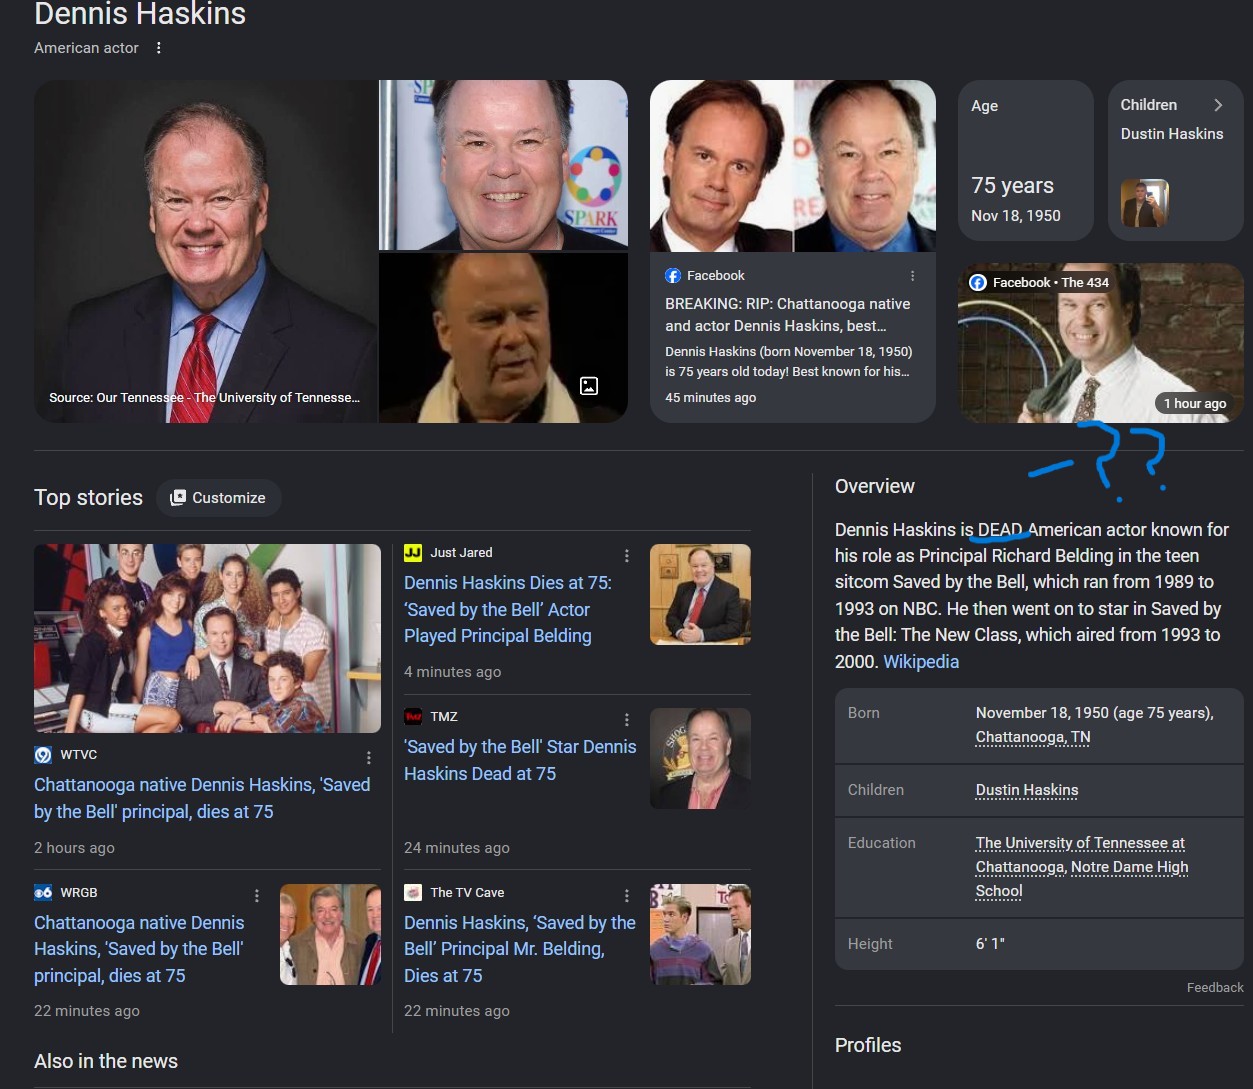Open three-dot menu beside American actor
Image resolution: width=1253 pixels, height=1089 pixels.
coord(158,48)
